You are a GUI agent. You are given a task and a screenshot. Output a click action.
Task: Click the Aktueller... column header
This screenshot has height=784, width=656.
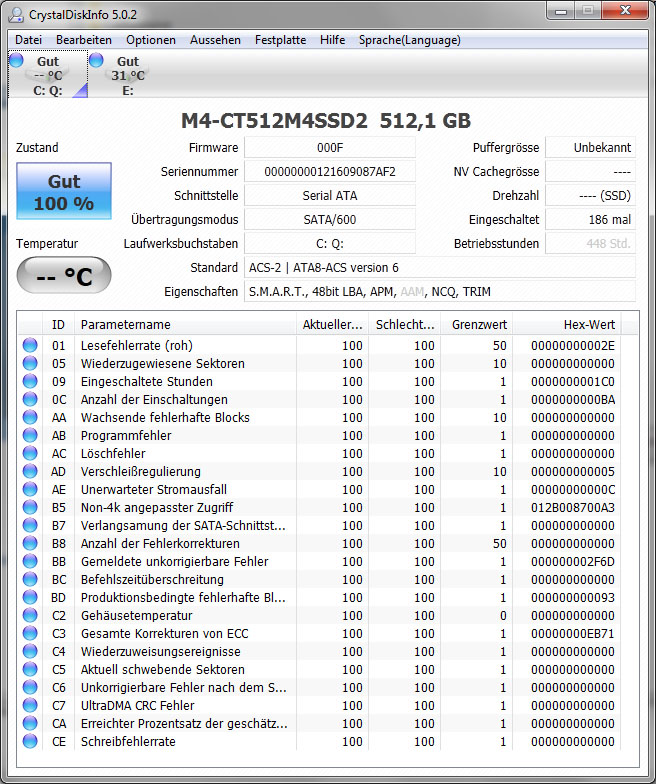(x=332, y=324)
